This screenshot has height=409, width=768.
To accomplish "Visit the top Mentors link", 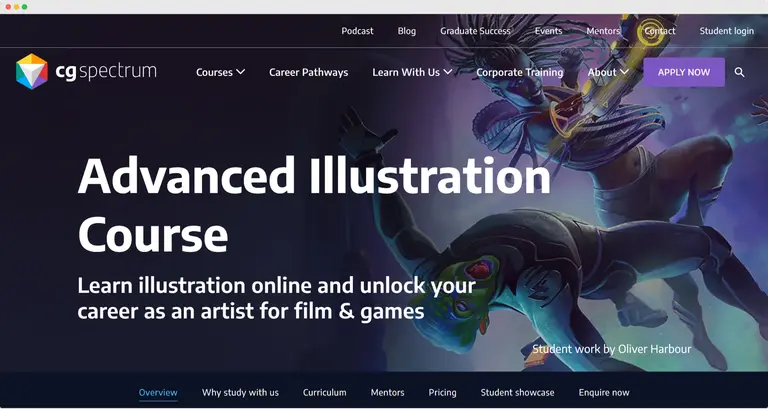I will [x=603, y=31].
